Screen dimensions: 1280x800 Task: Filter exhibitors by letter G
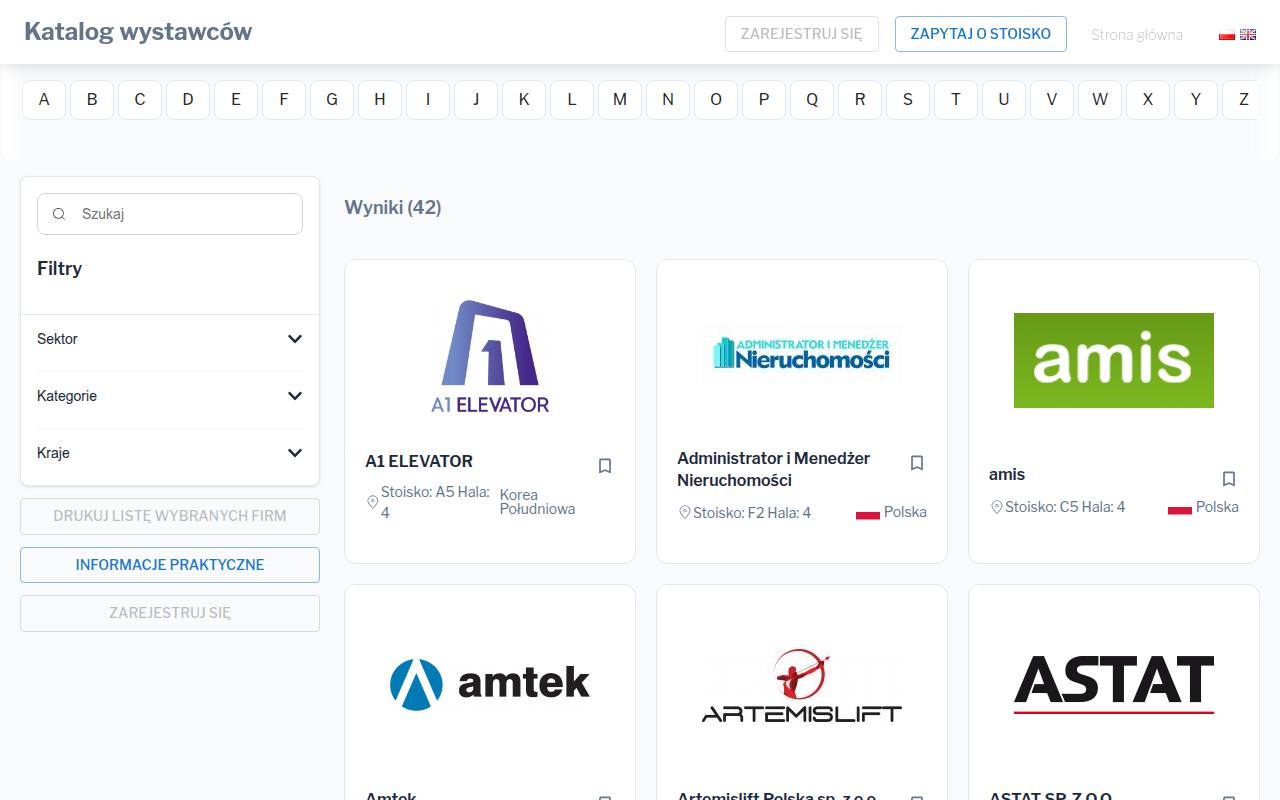click(x=332, y=100)
